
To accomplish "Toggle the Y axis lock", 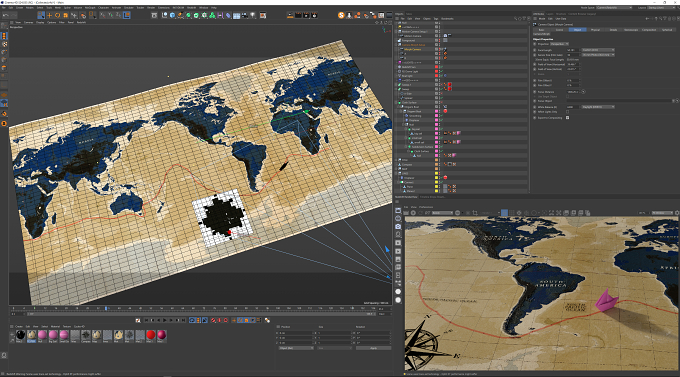I will 111,15.
